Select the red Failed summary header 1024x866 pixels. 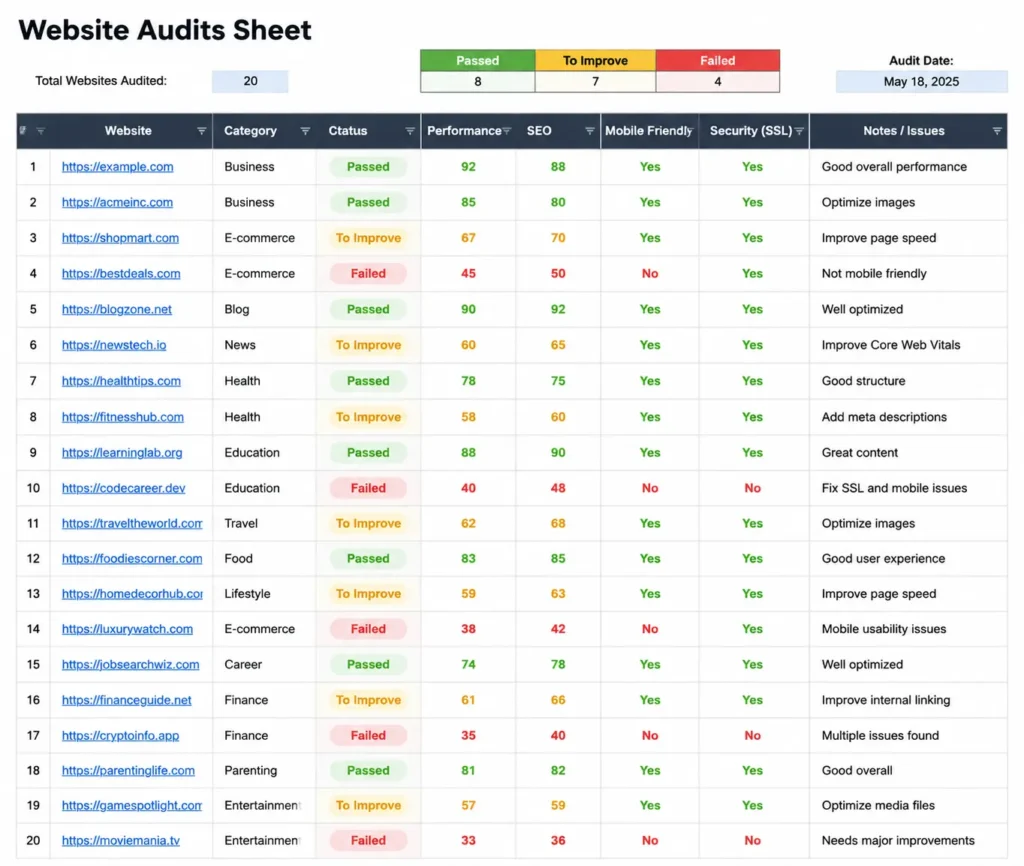[717, 61]
